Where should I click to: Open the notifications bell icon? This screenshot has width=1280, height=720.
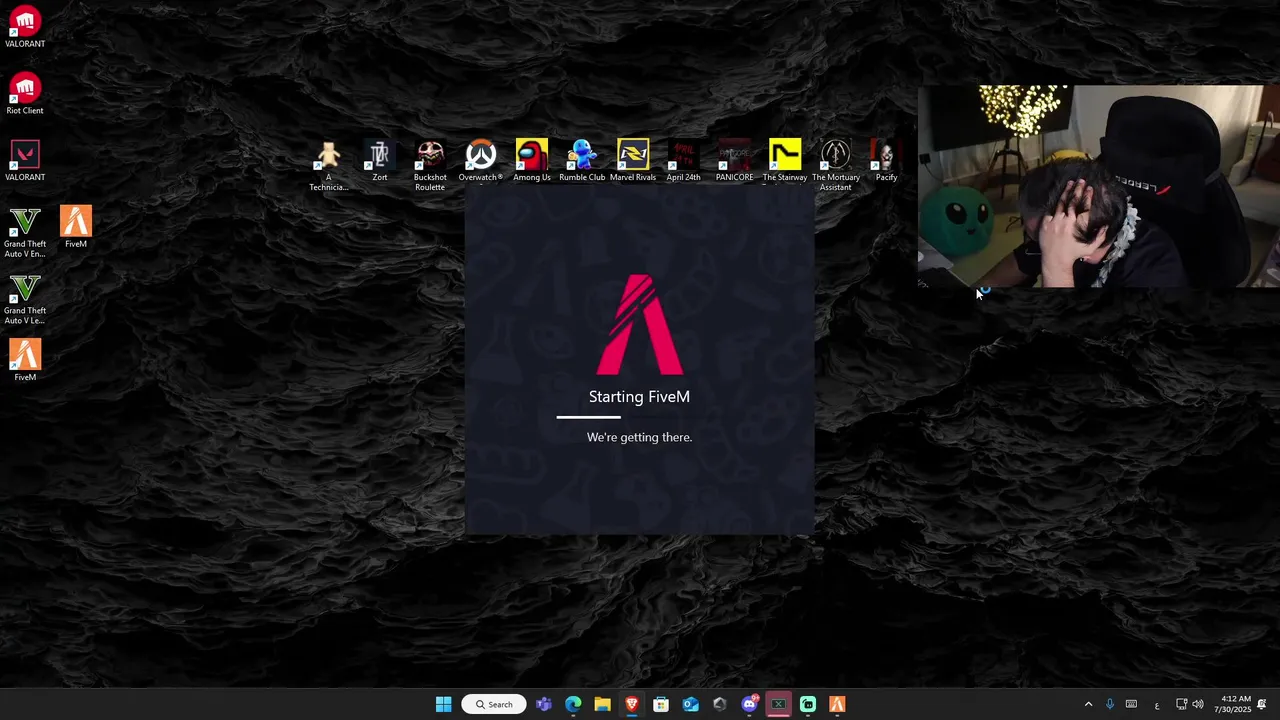click(x=1262, y=704)
